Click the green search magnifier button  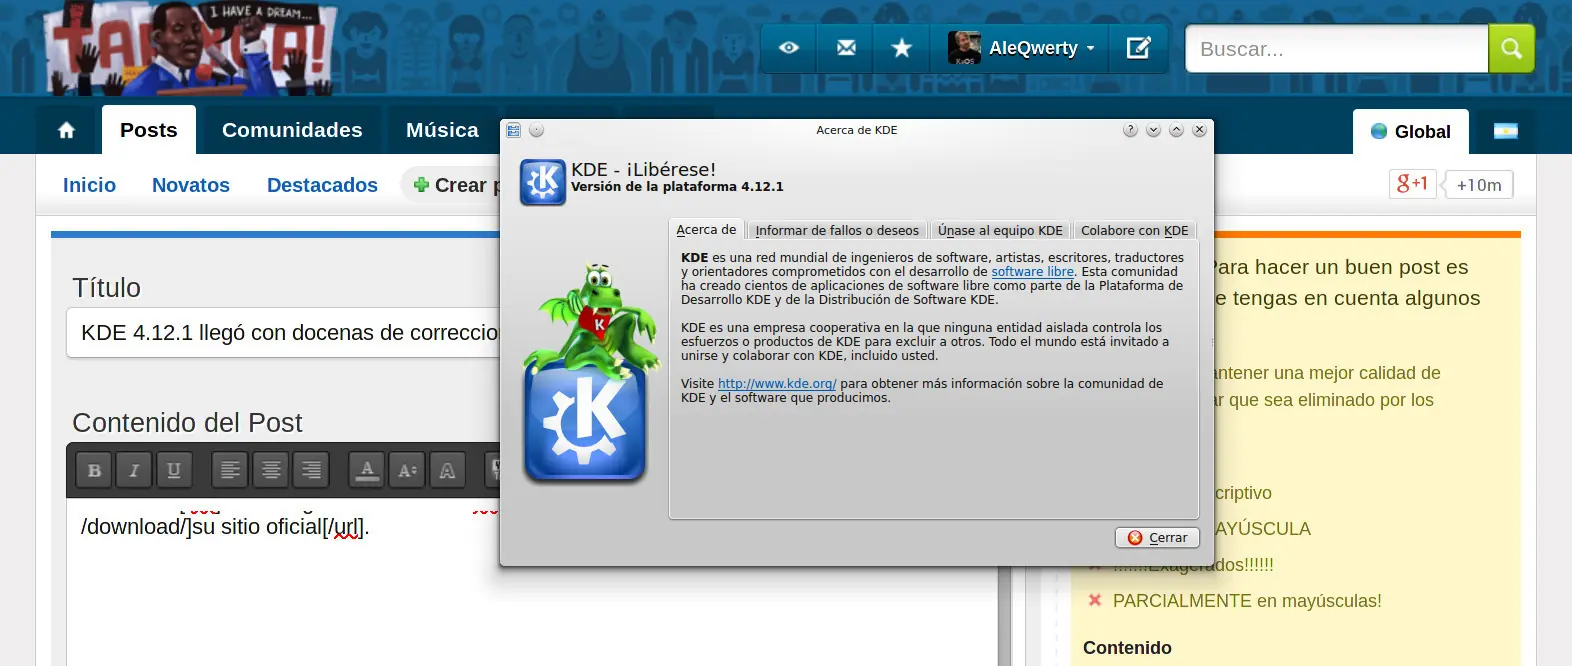(x=1511, y=49)
